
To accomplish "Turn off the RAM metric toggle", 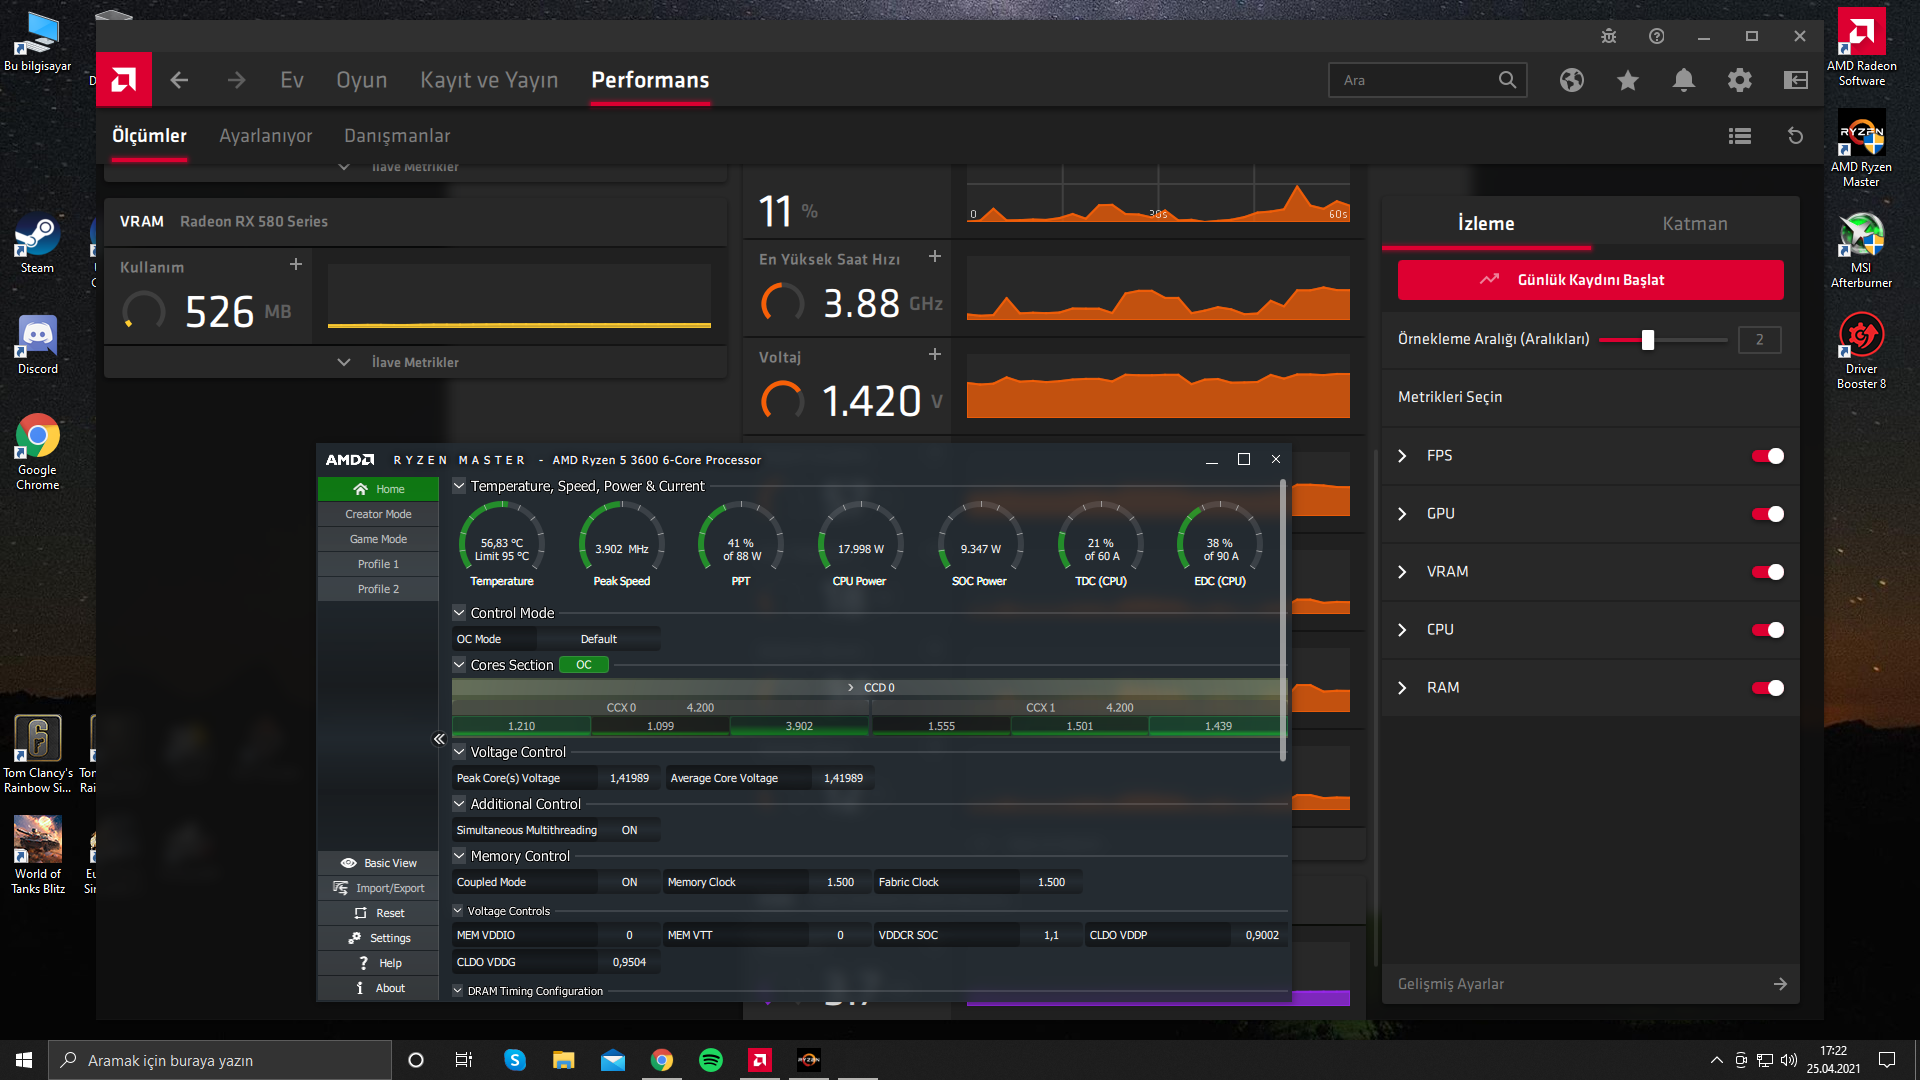I will [x=1767, y=688].
